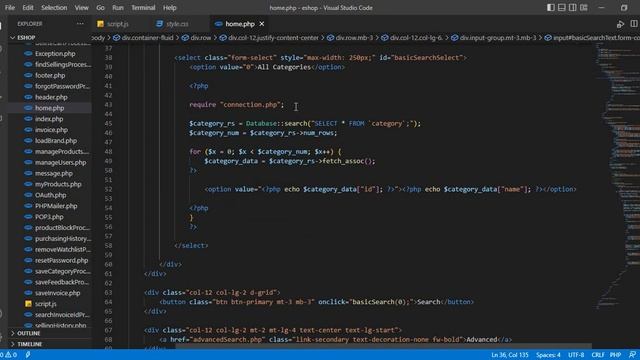This screenshot has width=640, height=360.
Task: Open the customize layout icon
Action: coord(584,7)
